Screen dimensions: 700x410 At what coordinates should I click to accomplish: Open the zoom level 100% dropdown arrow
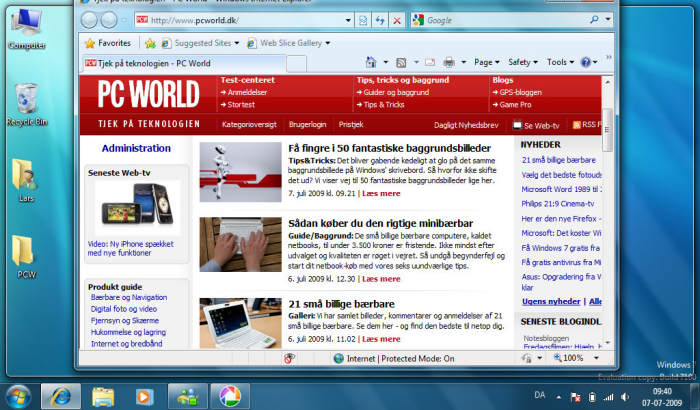(x=596, y=358)
